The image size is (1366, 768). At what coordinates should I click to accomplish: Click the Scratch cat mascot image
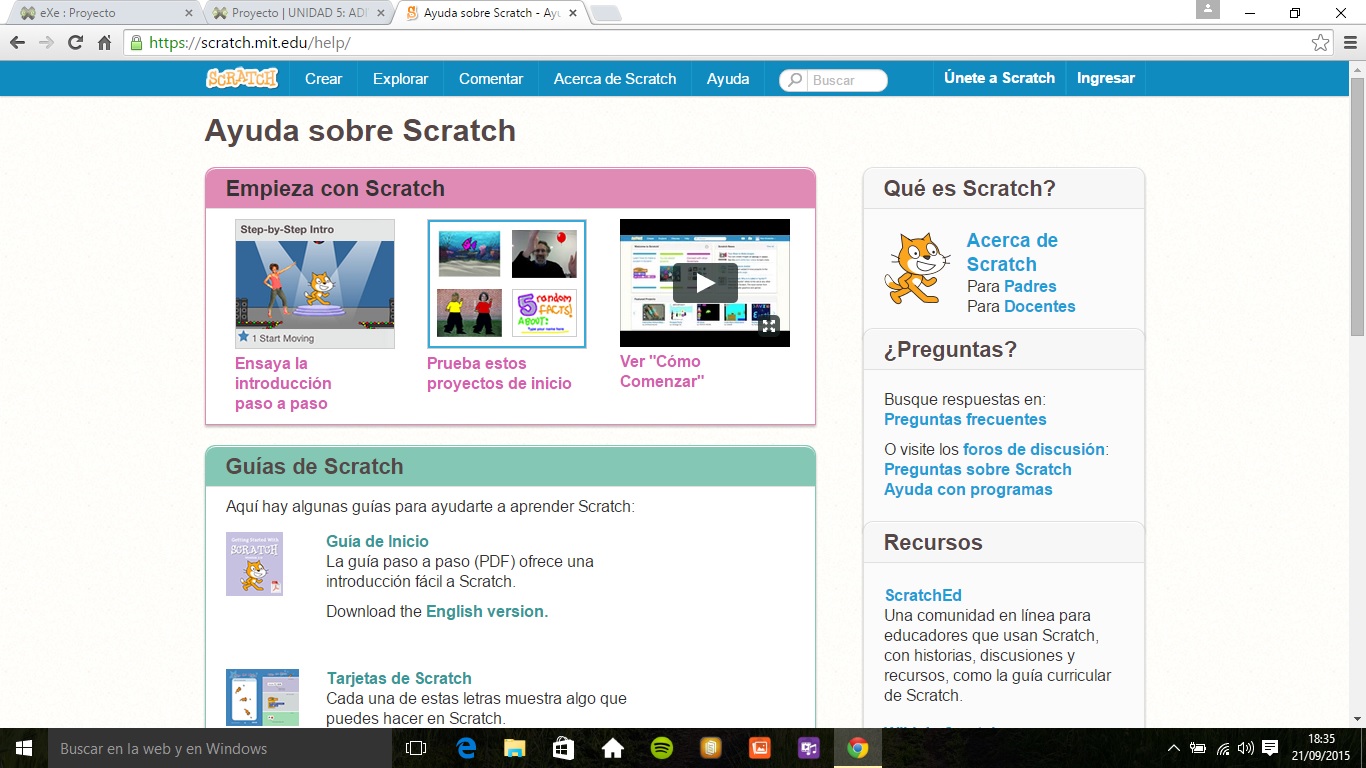pyautogui.click(x=918, y=268)
